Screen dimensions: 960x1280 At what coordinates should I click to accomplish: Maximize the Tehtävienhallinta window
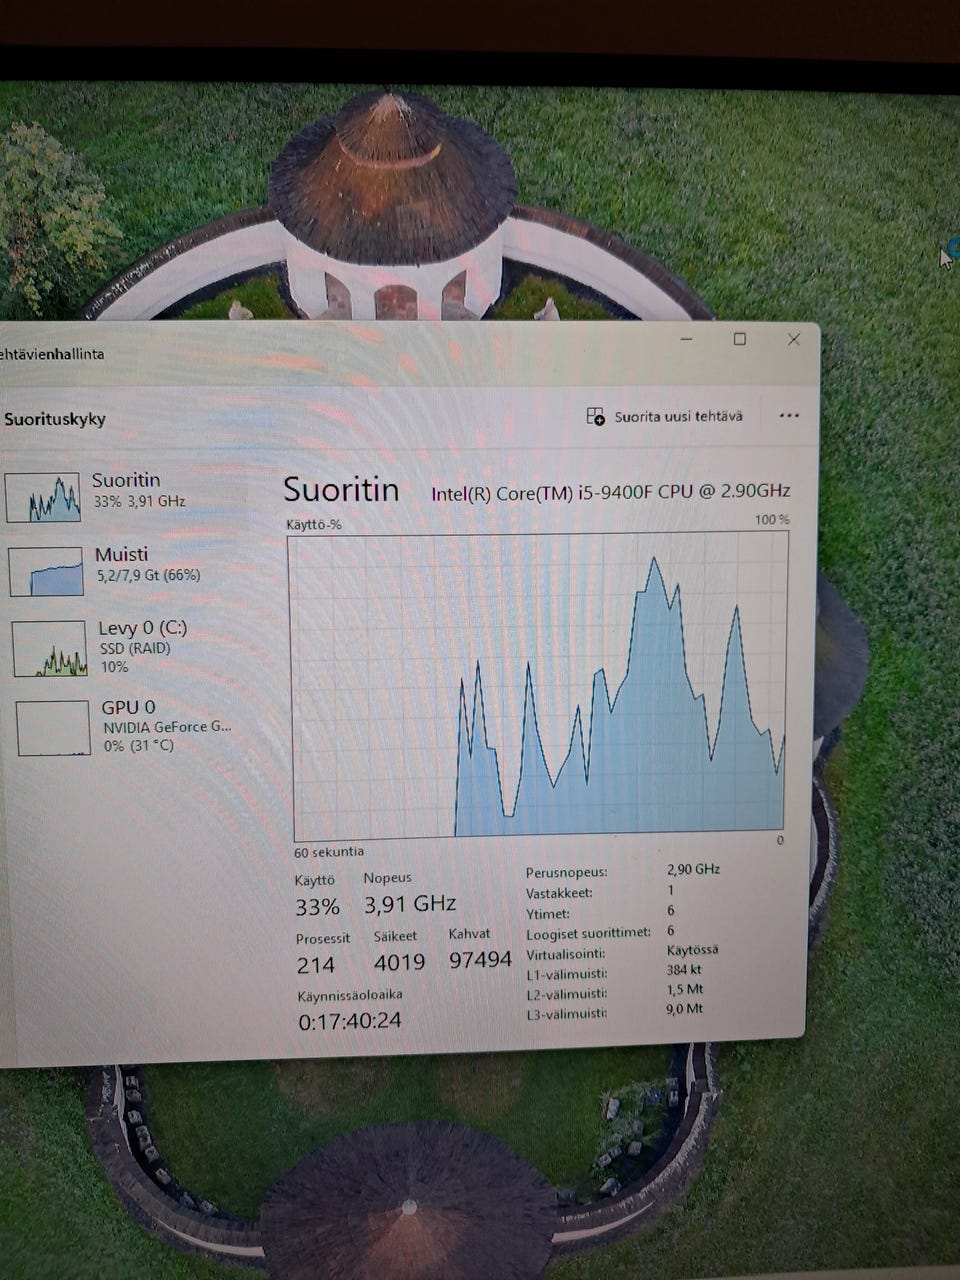(x=740, y=339)
